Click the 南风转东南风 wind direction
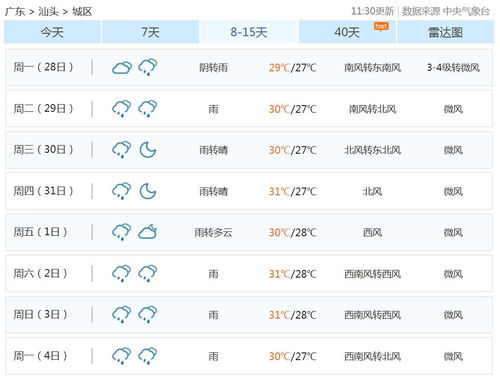 [372, 68]
